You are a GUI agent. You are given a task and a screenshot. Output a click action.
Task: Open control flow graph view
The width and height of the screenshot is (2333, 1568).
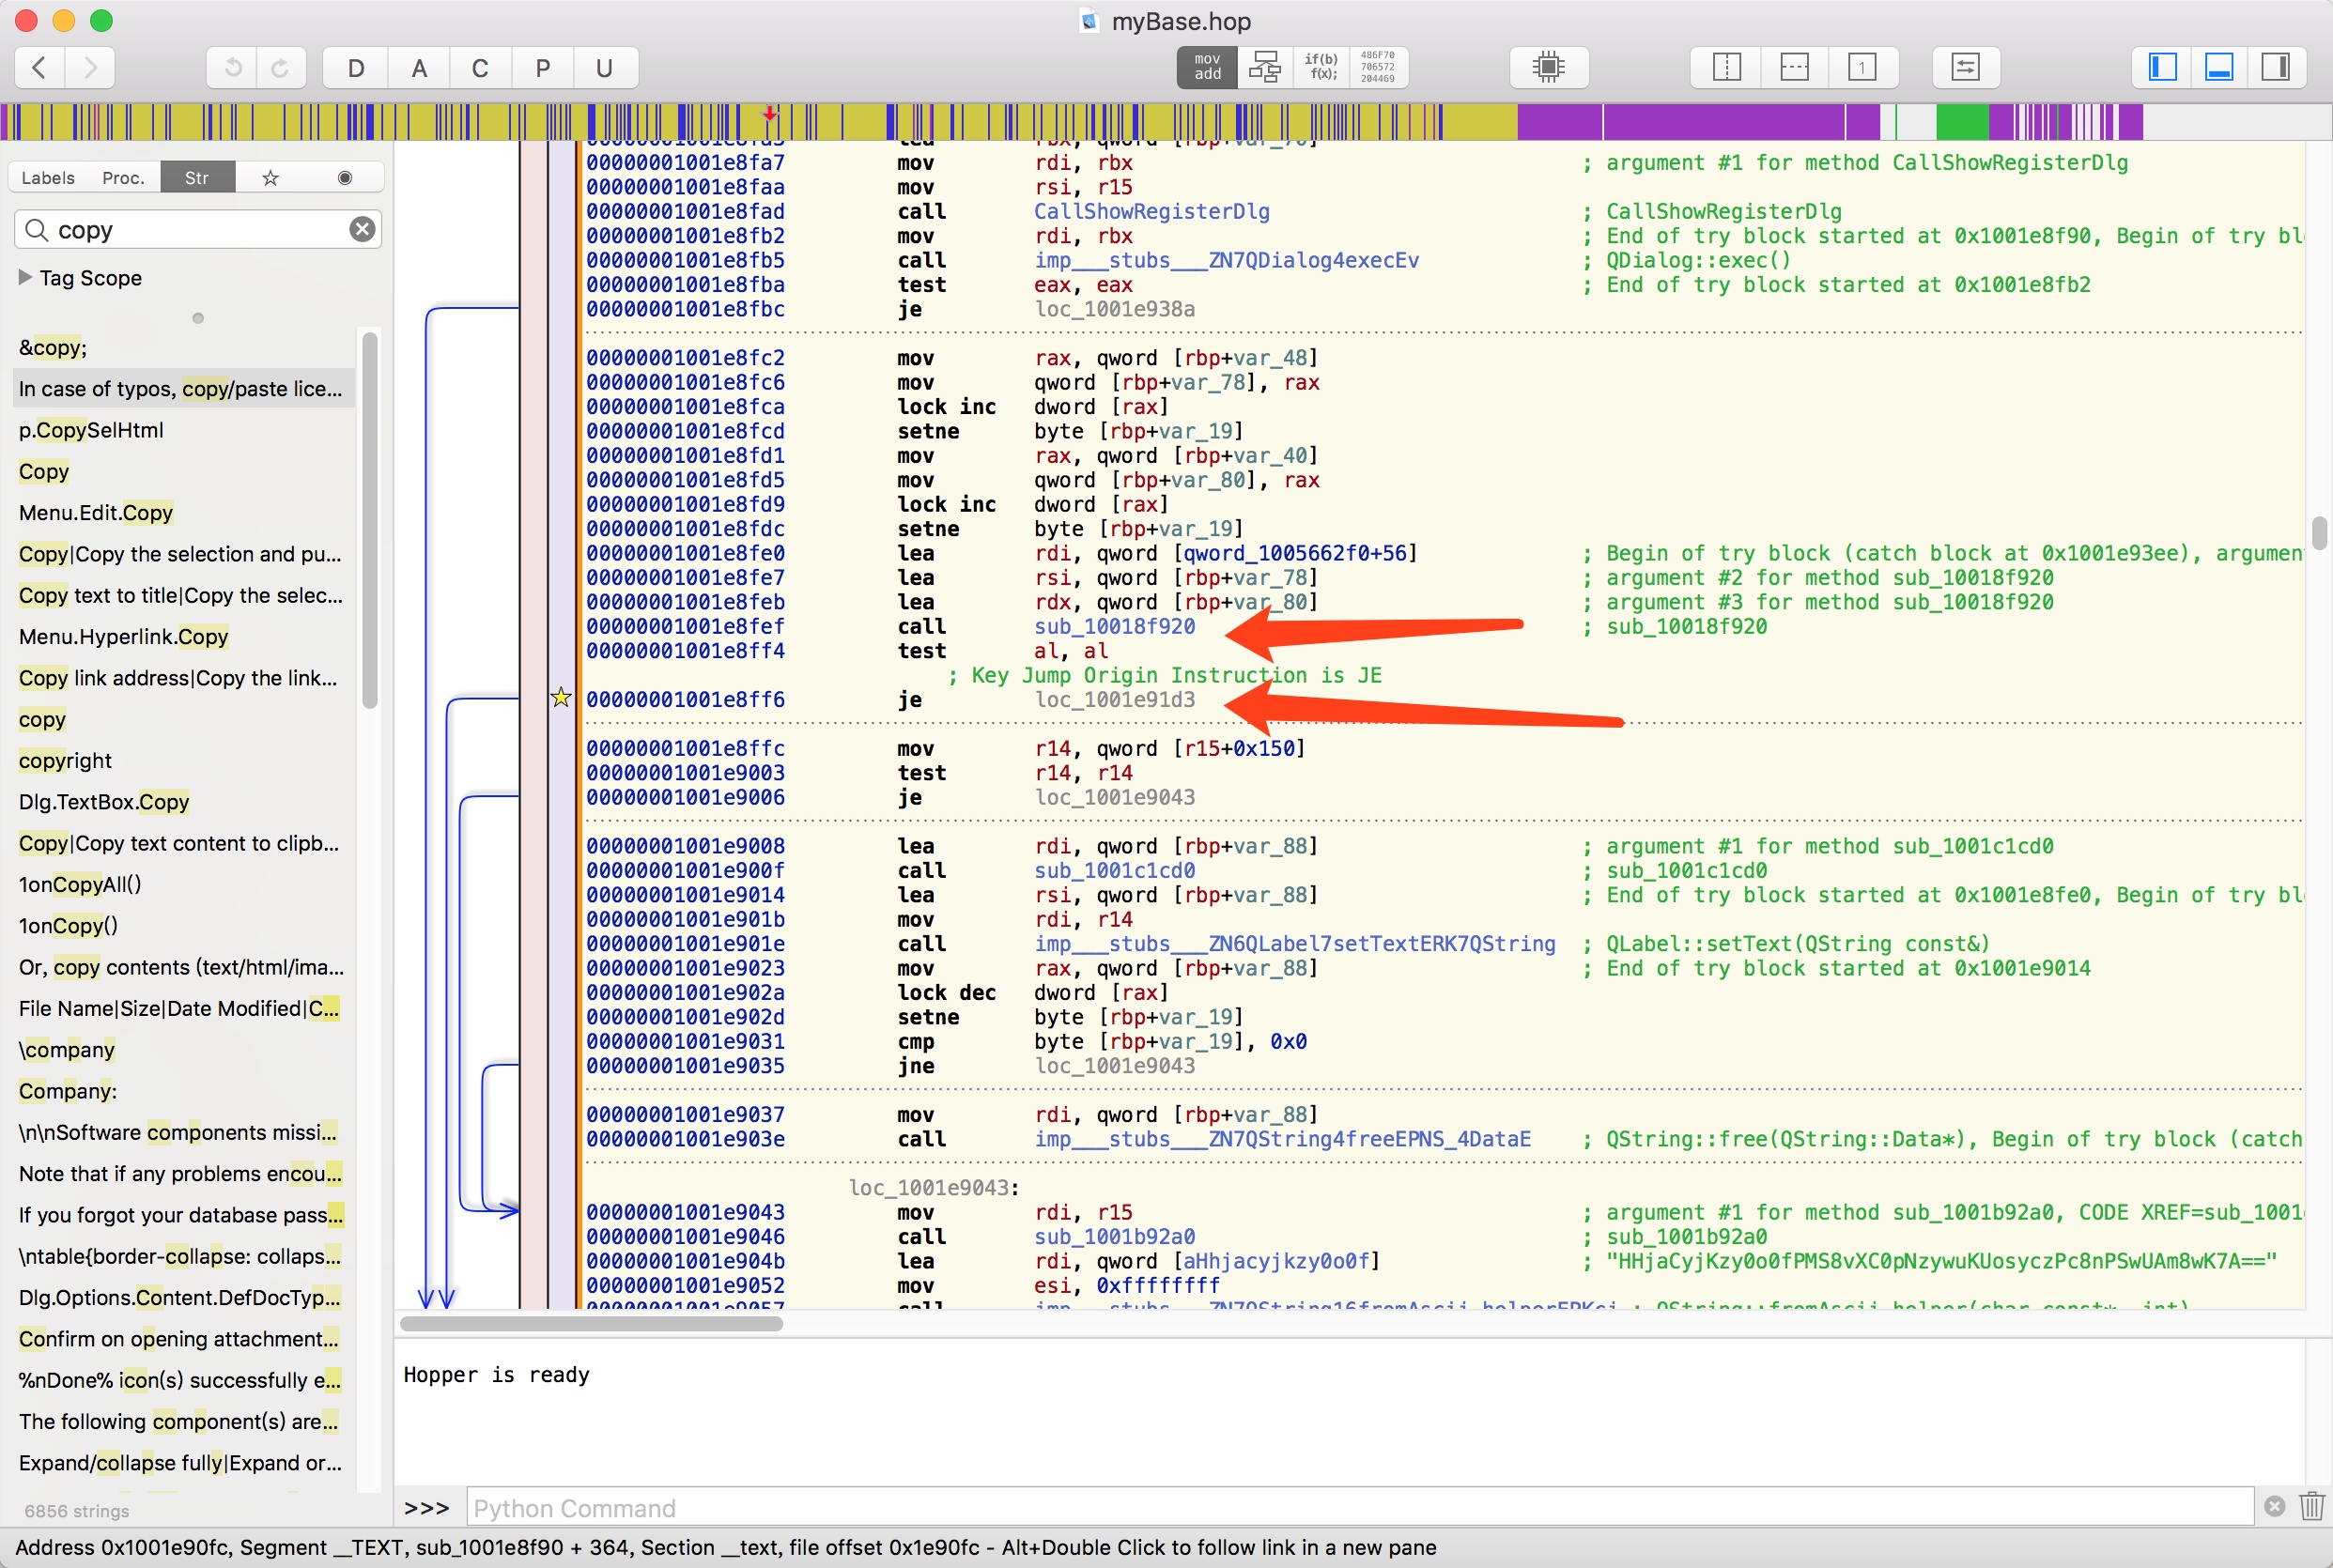[1265, 68]
